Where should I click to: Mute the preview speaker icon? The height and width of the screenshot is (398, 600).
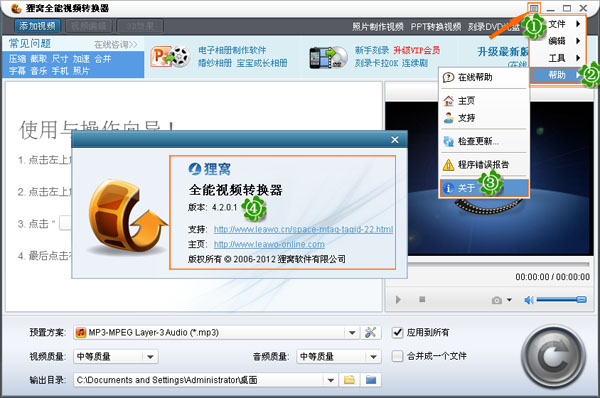point(529,300)
